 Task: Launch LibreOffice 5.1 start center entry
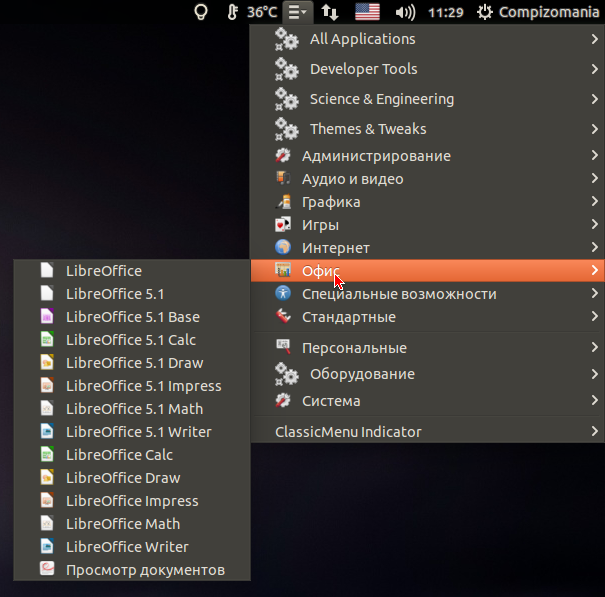click(132, 294)
